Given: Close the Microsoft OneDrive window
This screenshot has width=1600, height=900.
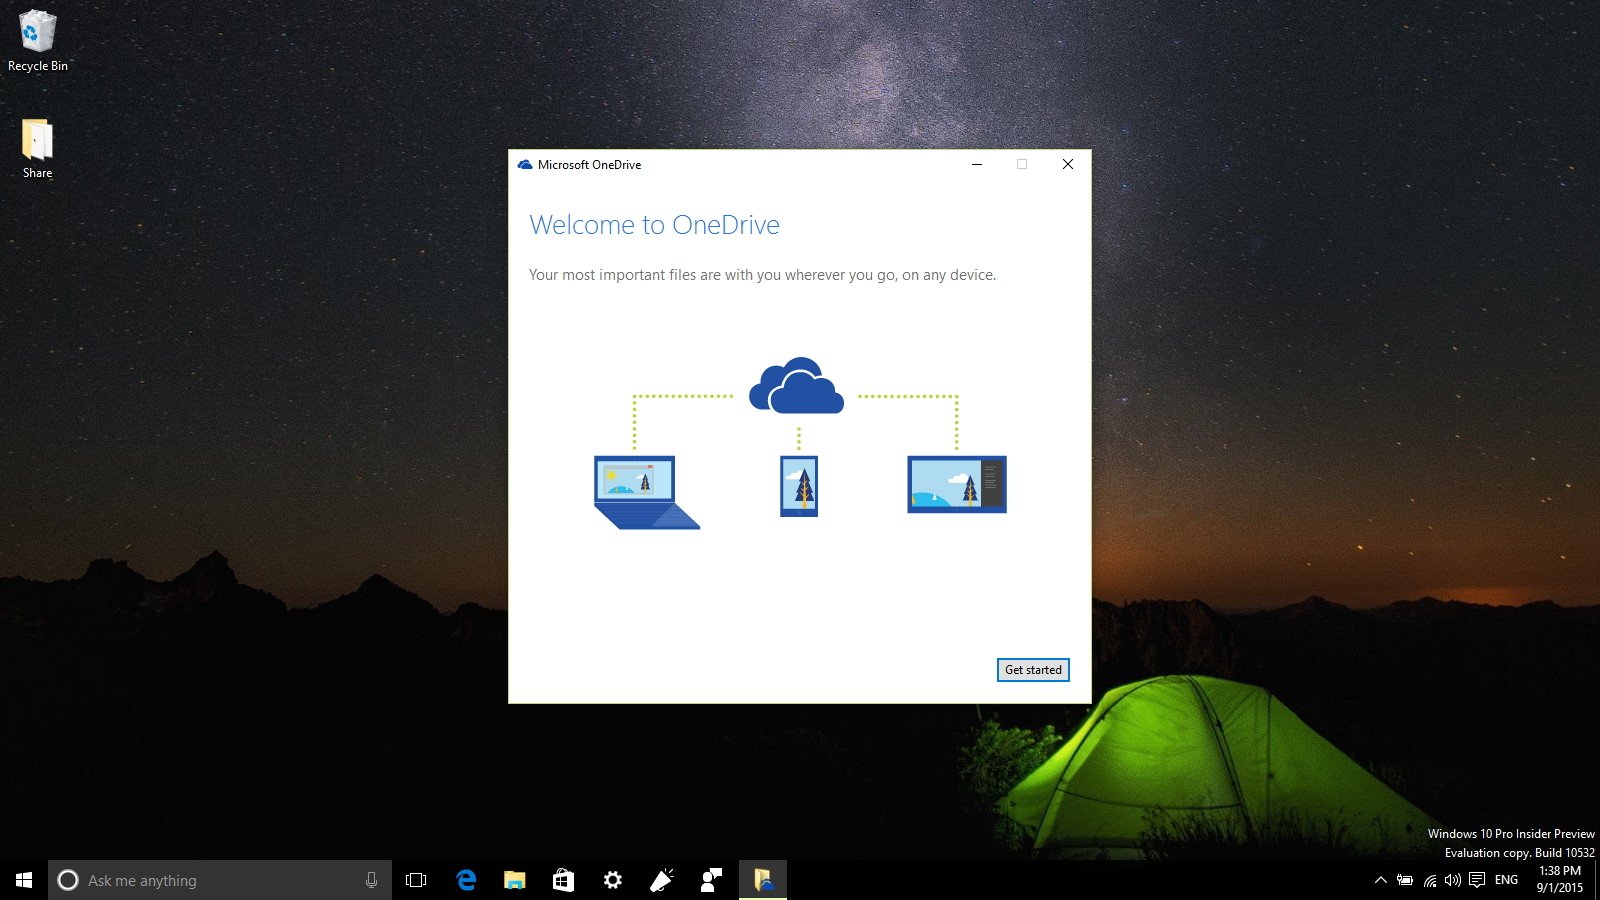Looking at the screenshot, I should tap(1068, 164).
